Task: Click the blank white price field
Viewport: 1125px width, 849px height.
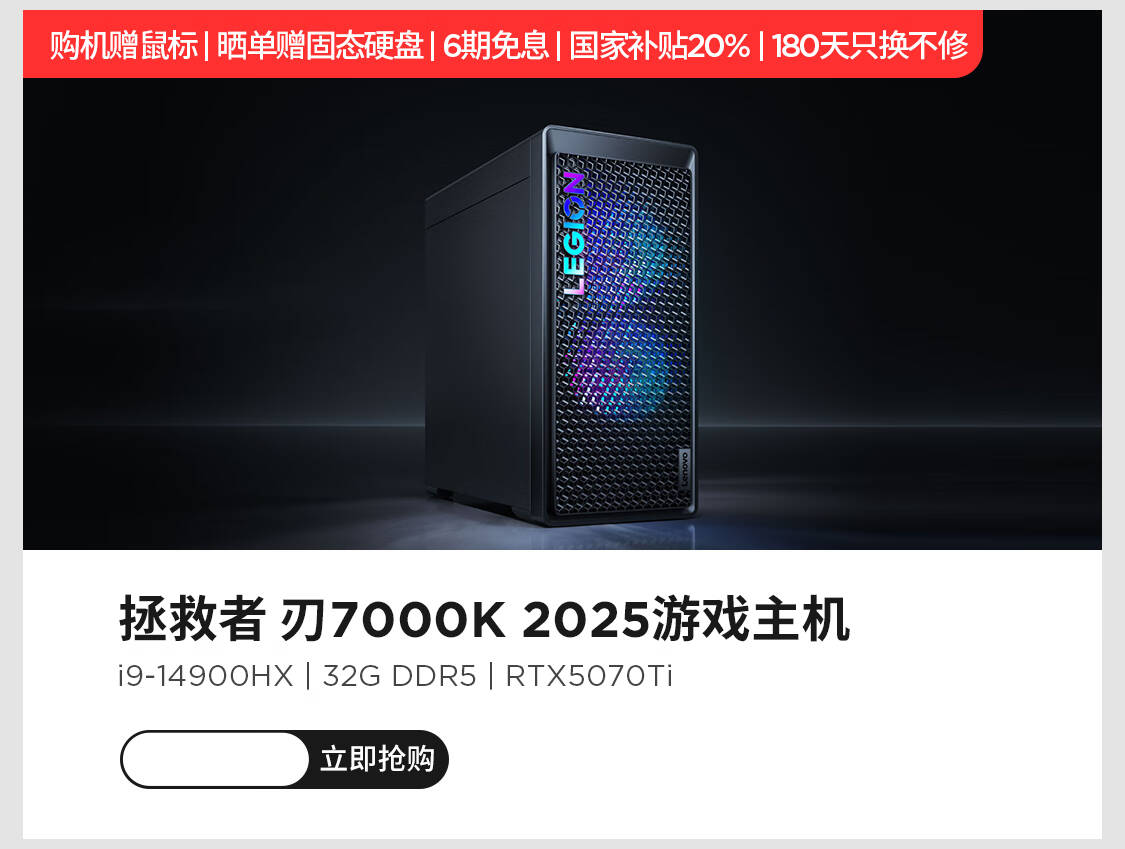Action: click(215, 759)
